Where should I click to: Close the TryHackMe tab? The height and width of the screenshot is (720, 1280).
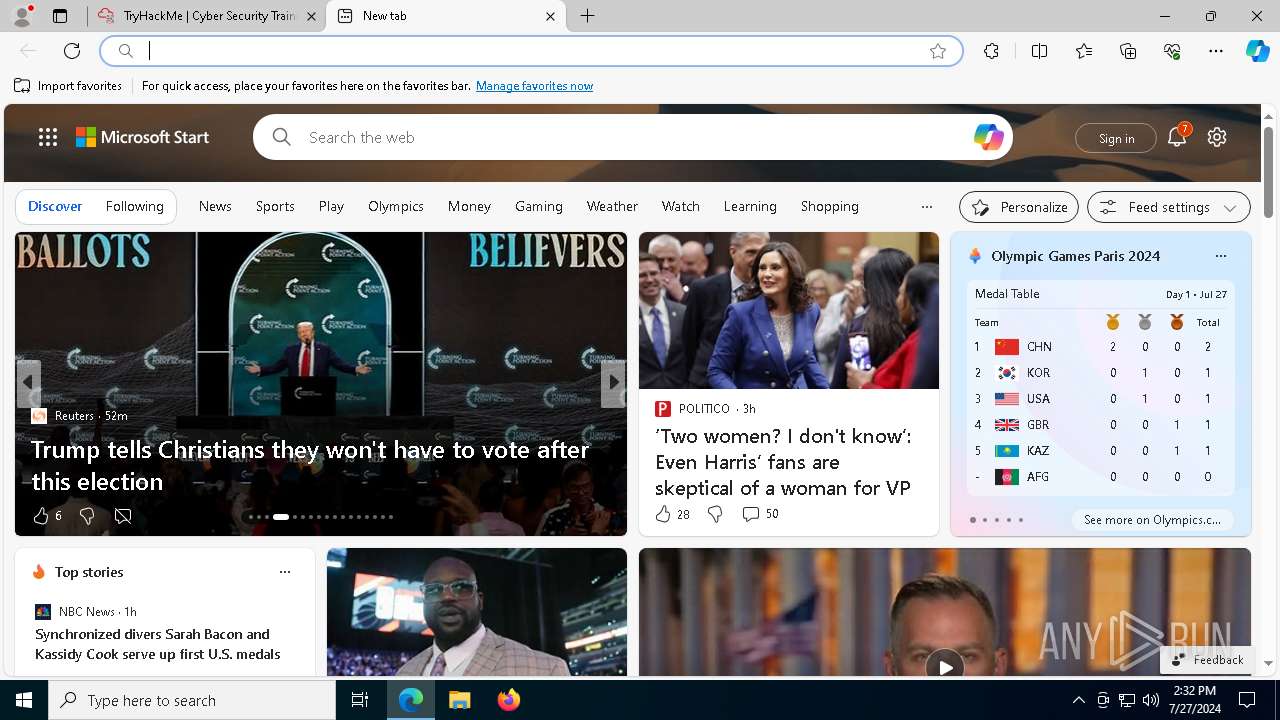point(311,16)
